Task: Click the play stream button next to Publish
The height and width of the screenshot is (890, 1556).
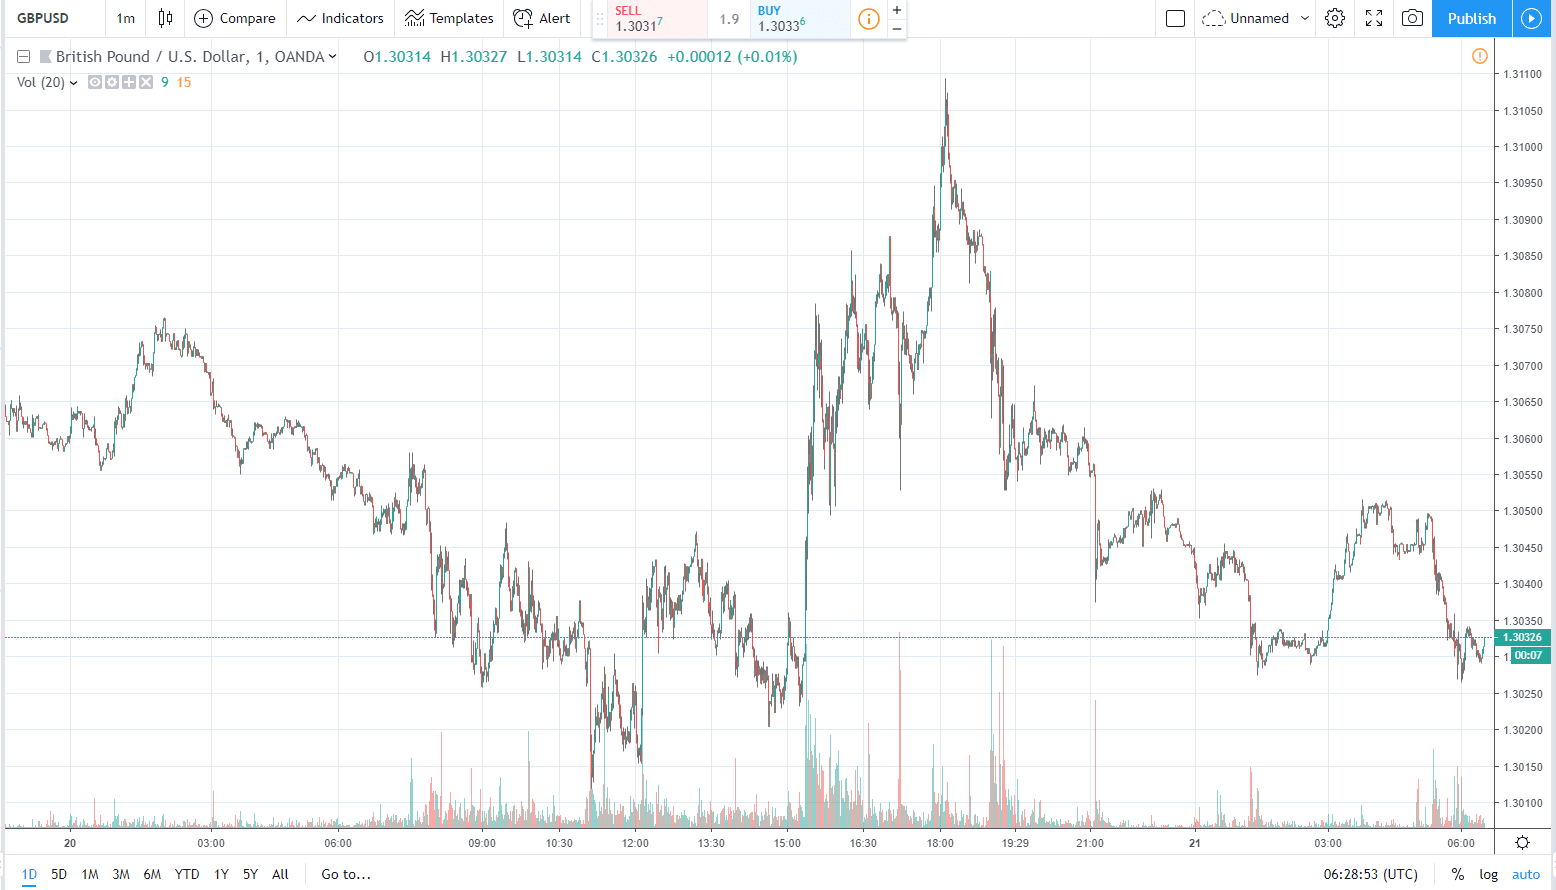Action: pyautogui.click(x=1531, y=18)
